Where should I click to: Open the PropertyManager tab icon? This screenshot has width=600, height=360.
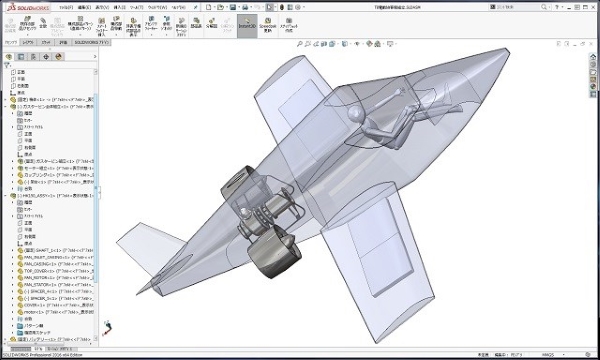click(21, 57)
